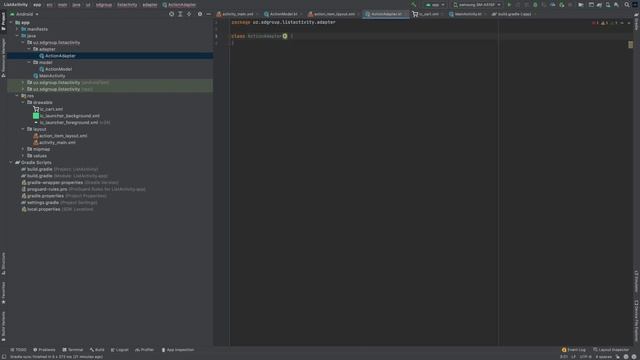
Task: Collapse the layout folder
Action: point(23,129)
